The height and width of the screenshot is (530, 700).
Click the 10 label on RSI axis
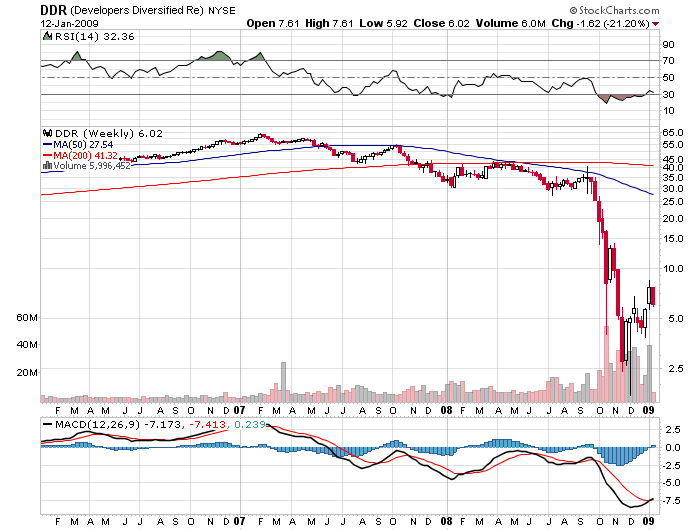click(x=669, y=111)
